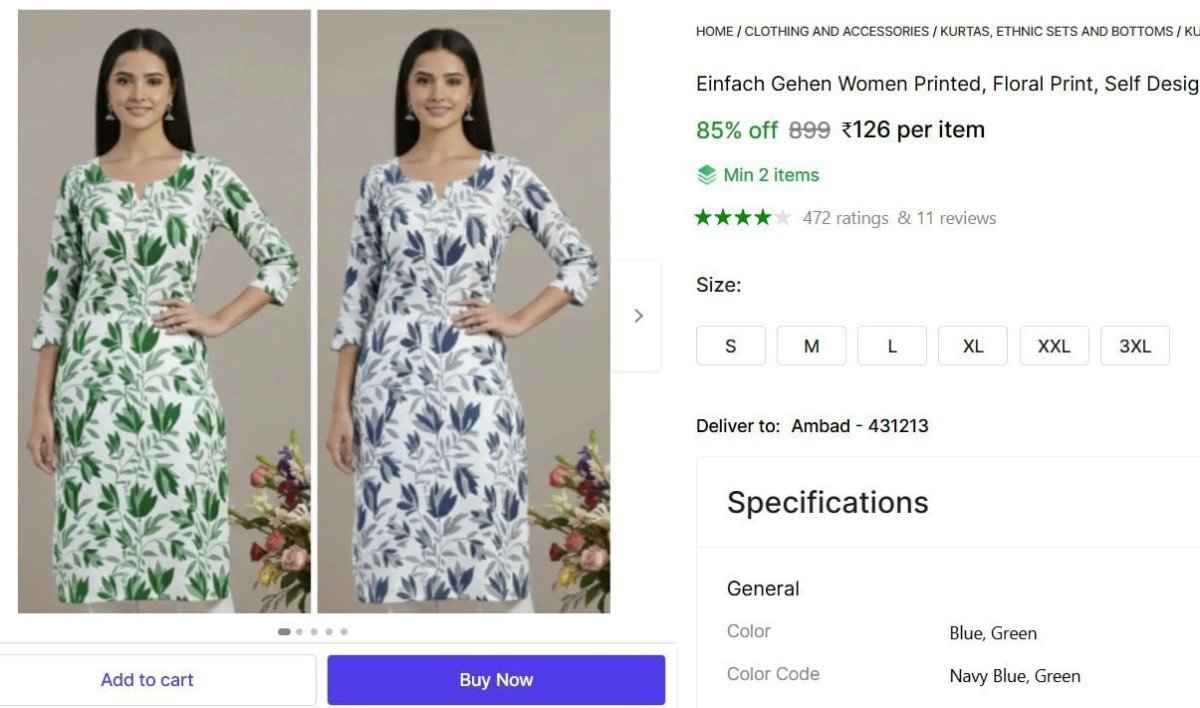The image size is (1200, 708).
Task: Click the Add to cart button
Action: coord(147,679)
